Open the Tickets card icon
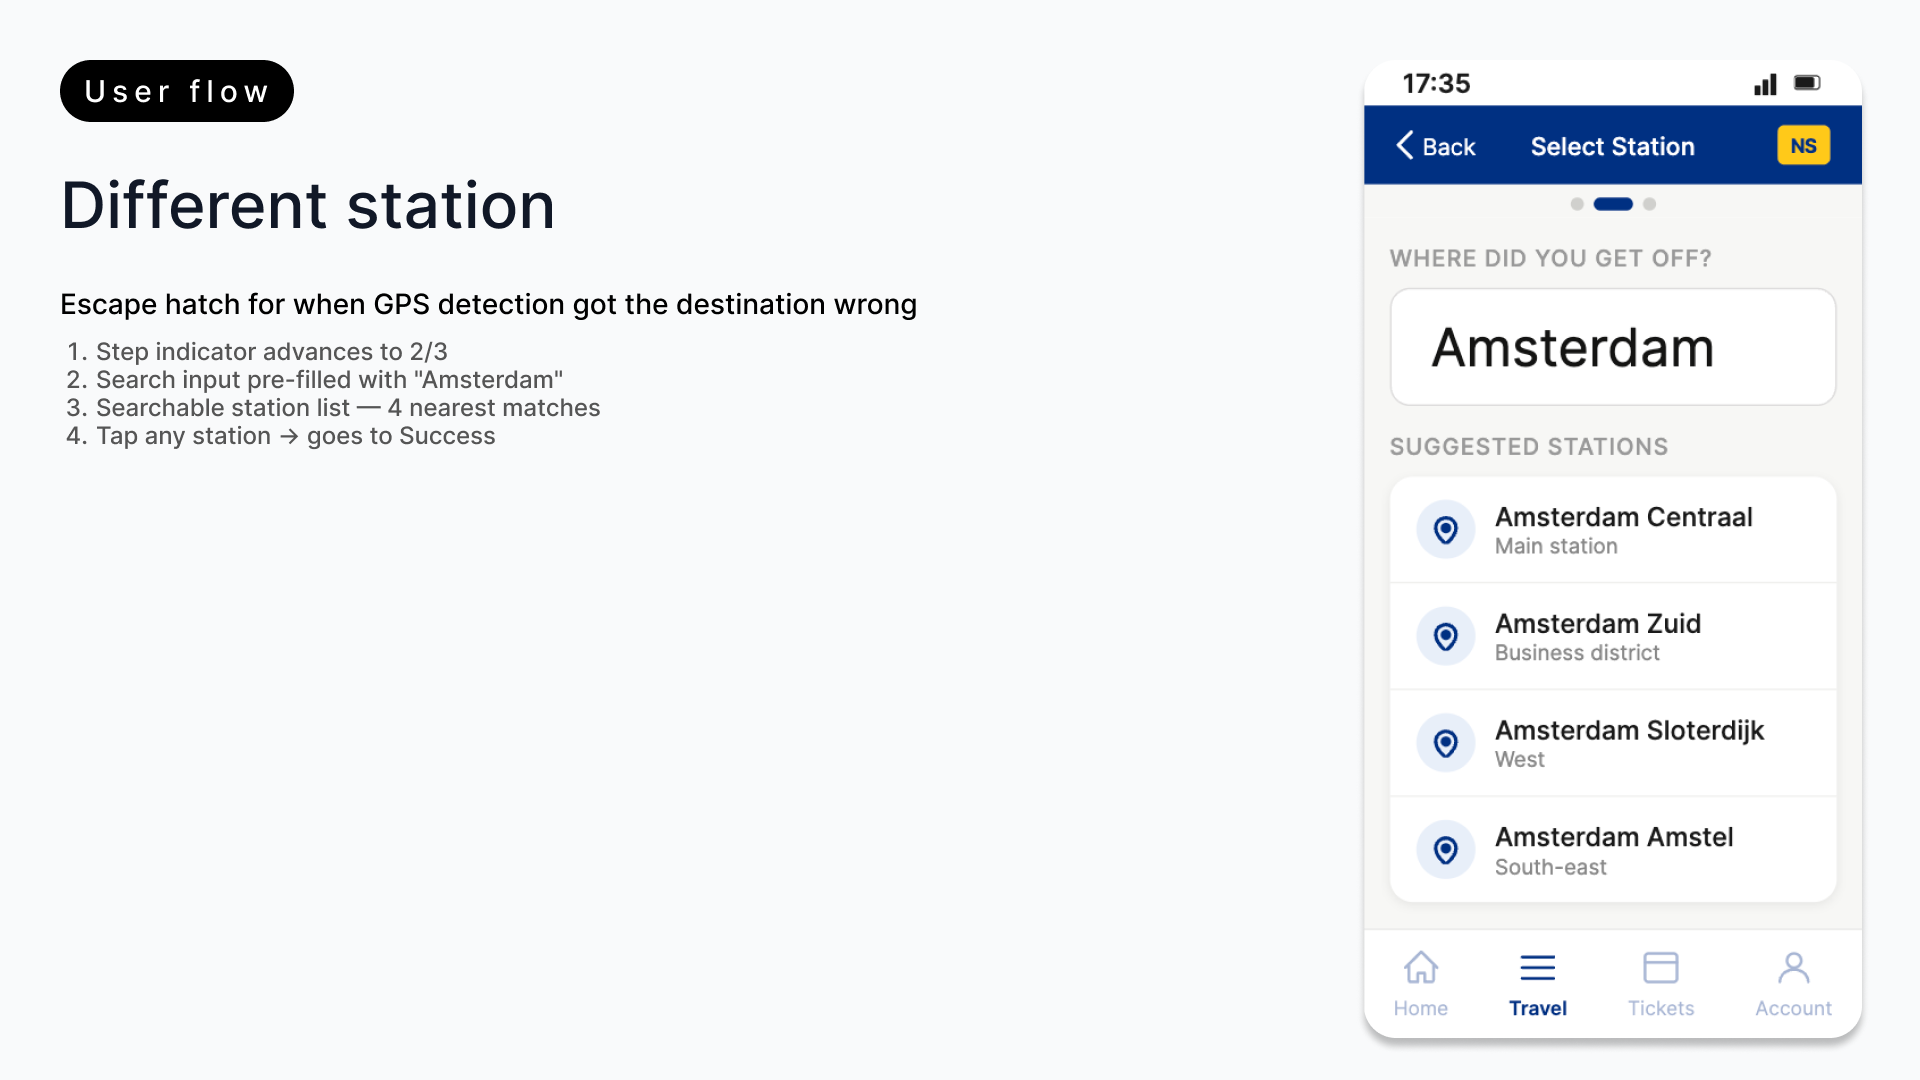 tap(1661, 968)
